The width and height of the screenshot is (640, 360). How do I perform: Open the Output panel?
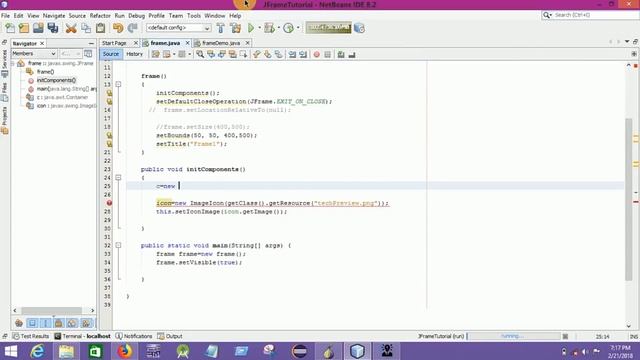[x=170, y=336]
